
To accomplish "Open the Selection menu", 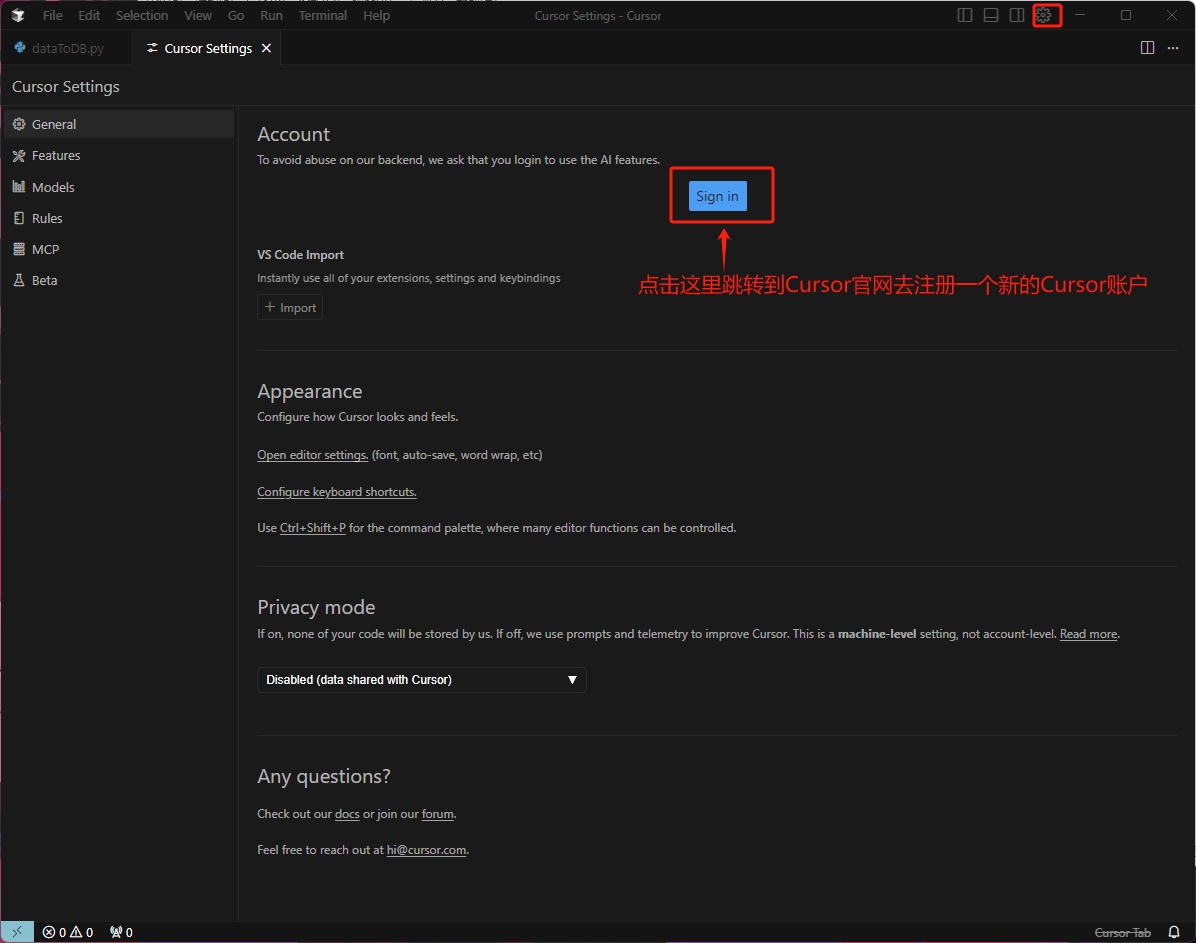I will [x=142, y=15].
